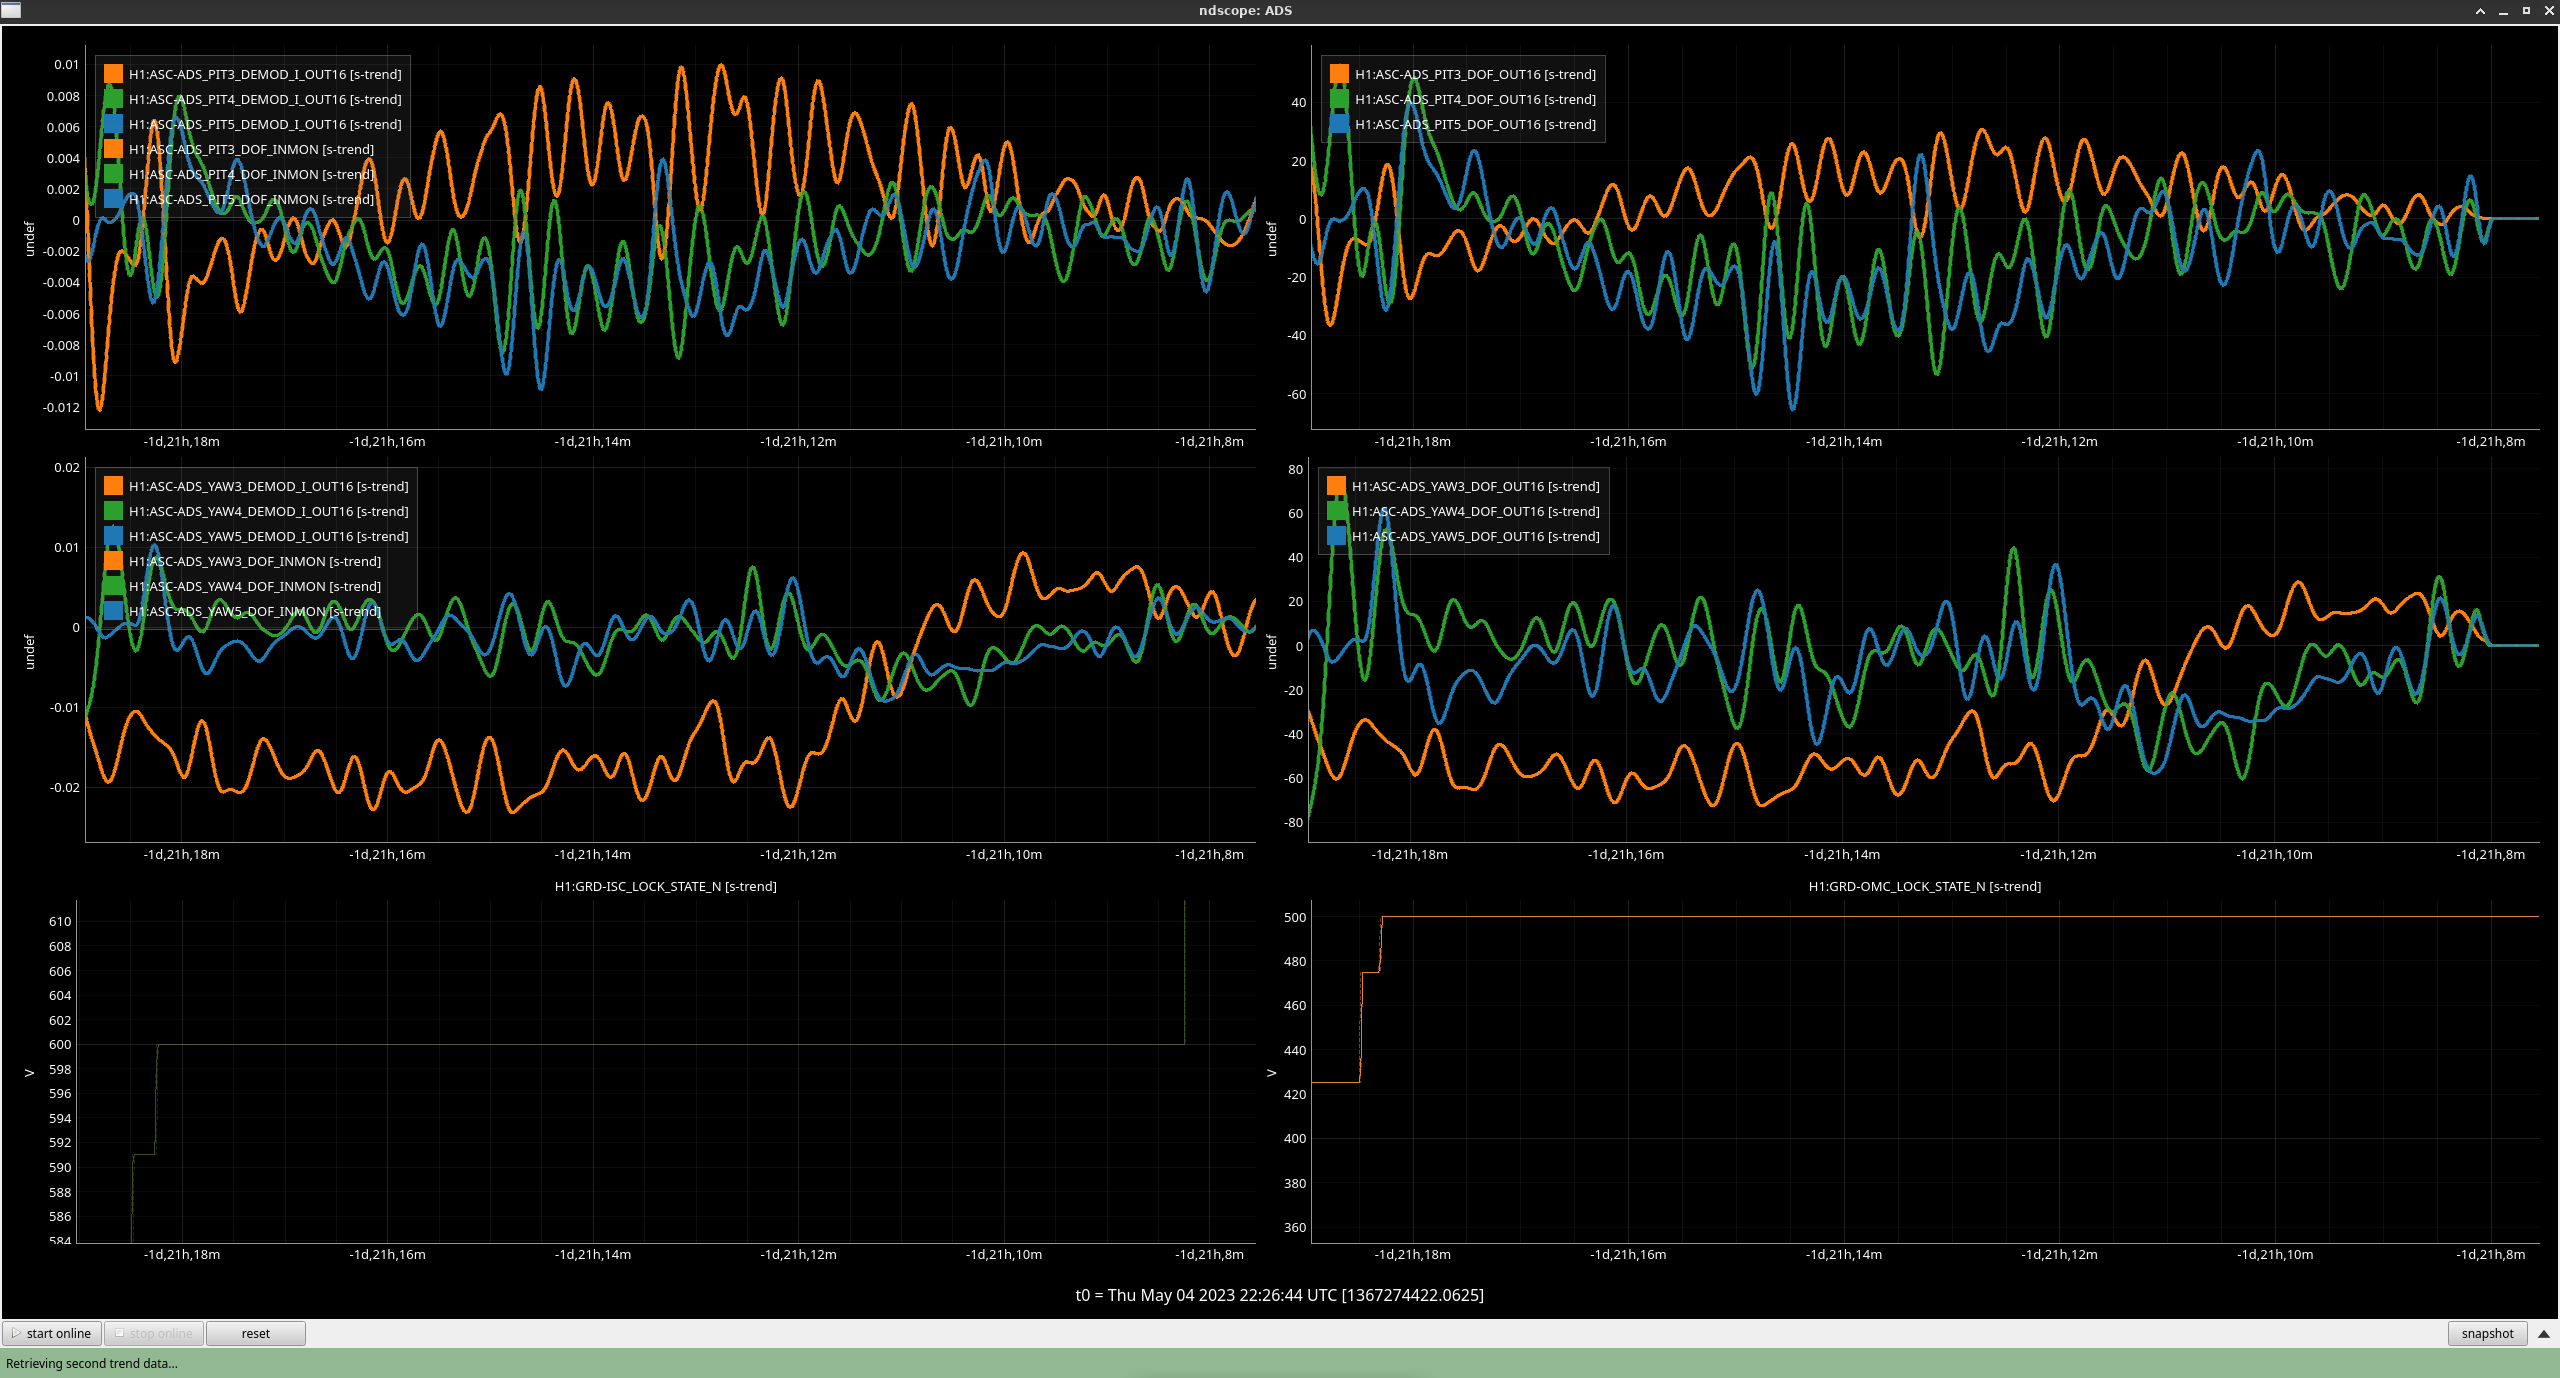This screenshot has height=1378, width=2560.
Task: Select the PIT3_DOF_INMON orange color swatch
Action: tap(113, 149)
